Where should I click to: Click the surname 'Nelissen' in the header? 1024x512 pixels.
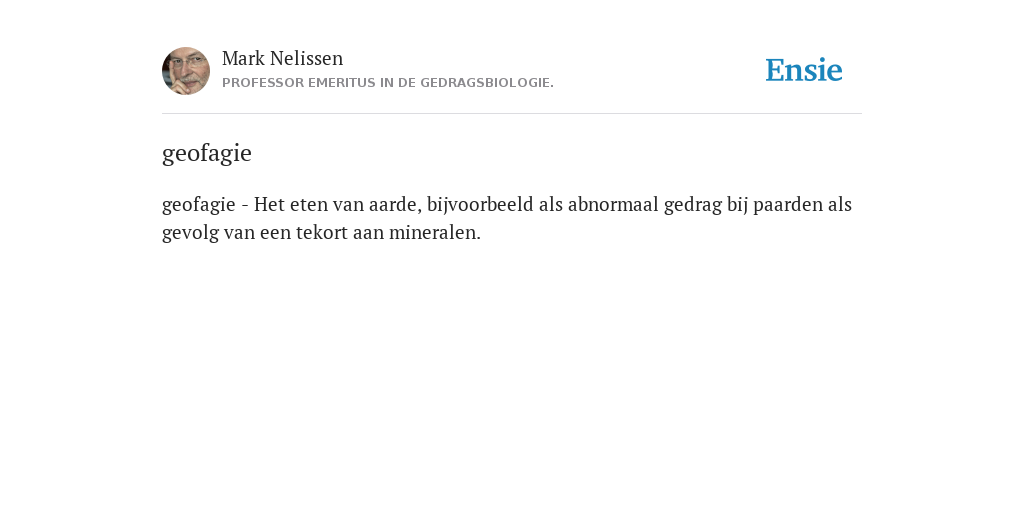tap(306, 58)
